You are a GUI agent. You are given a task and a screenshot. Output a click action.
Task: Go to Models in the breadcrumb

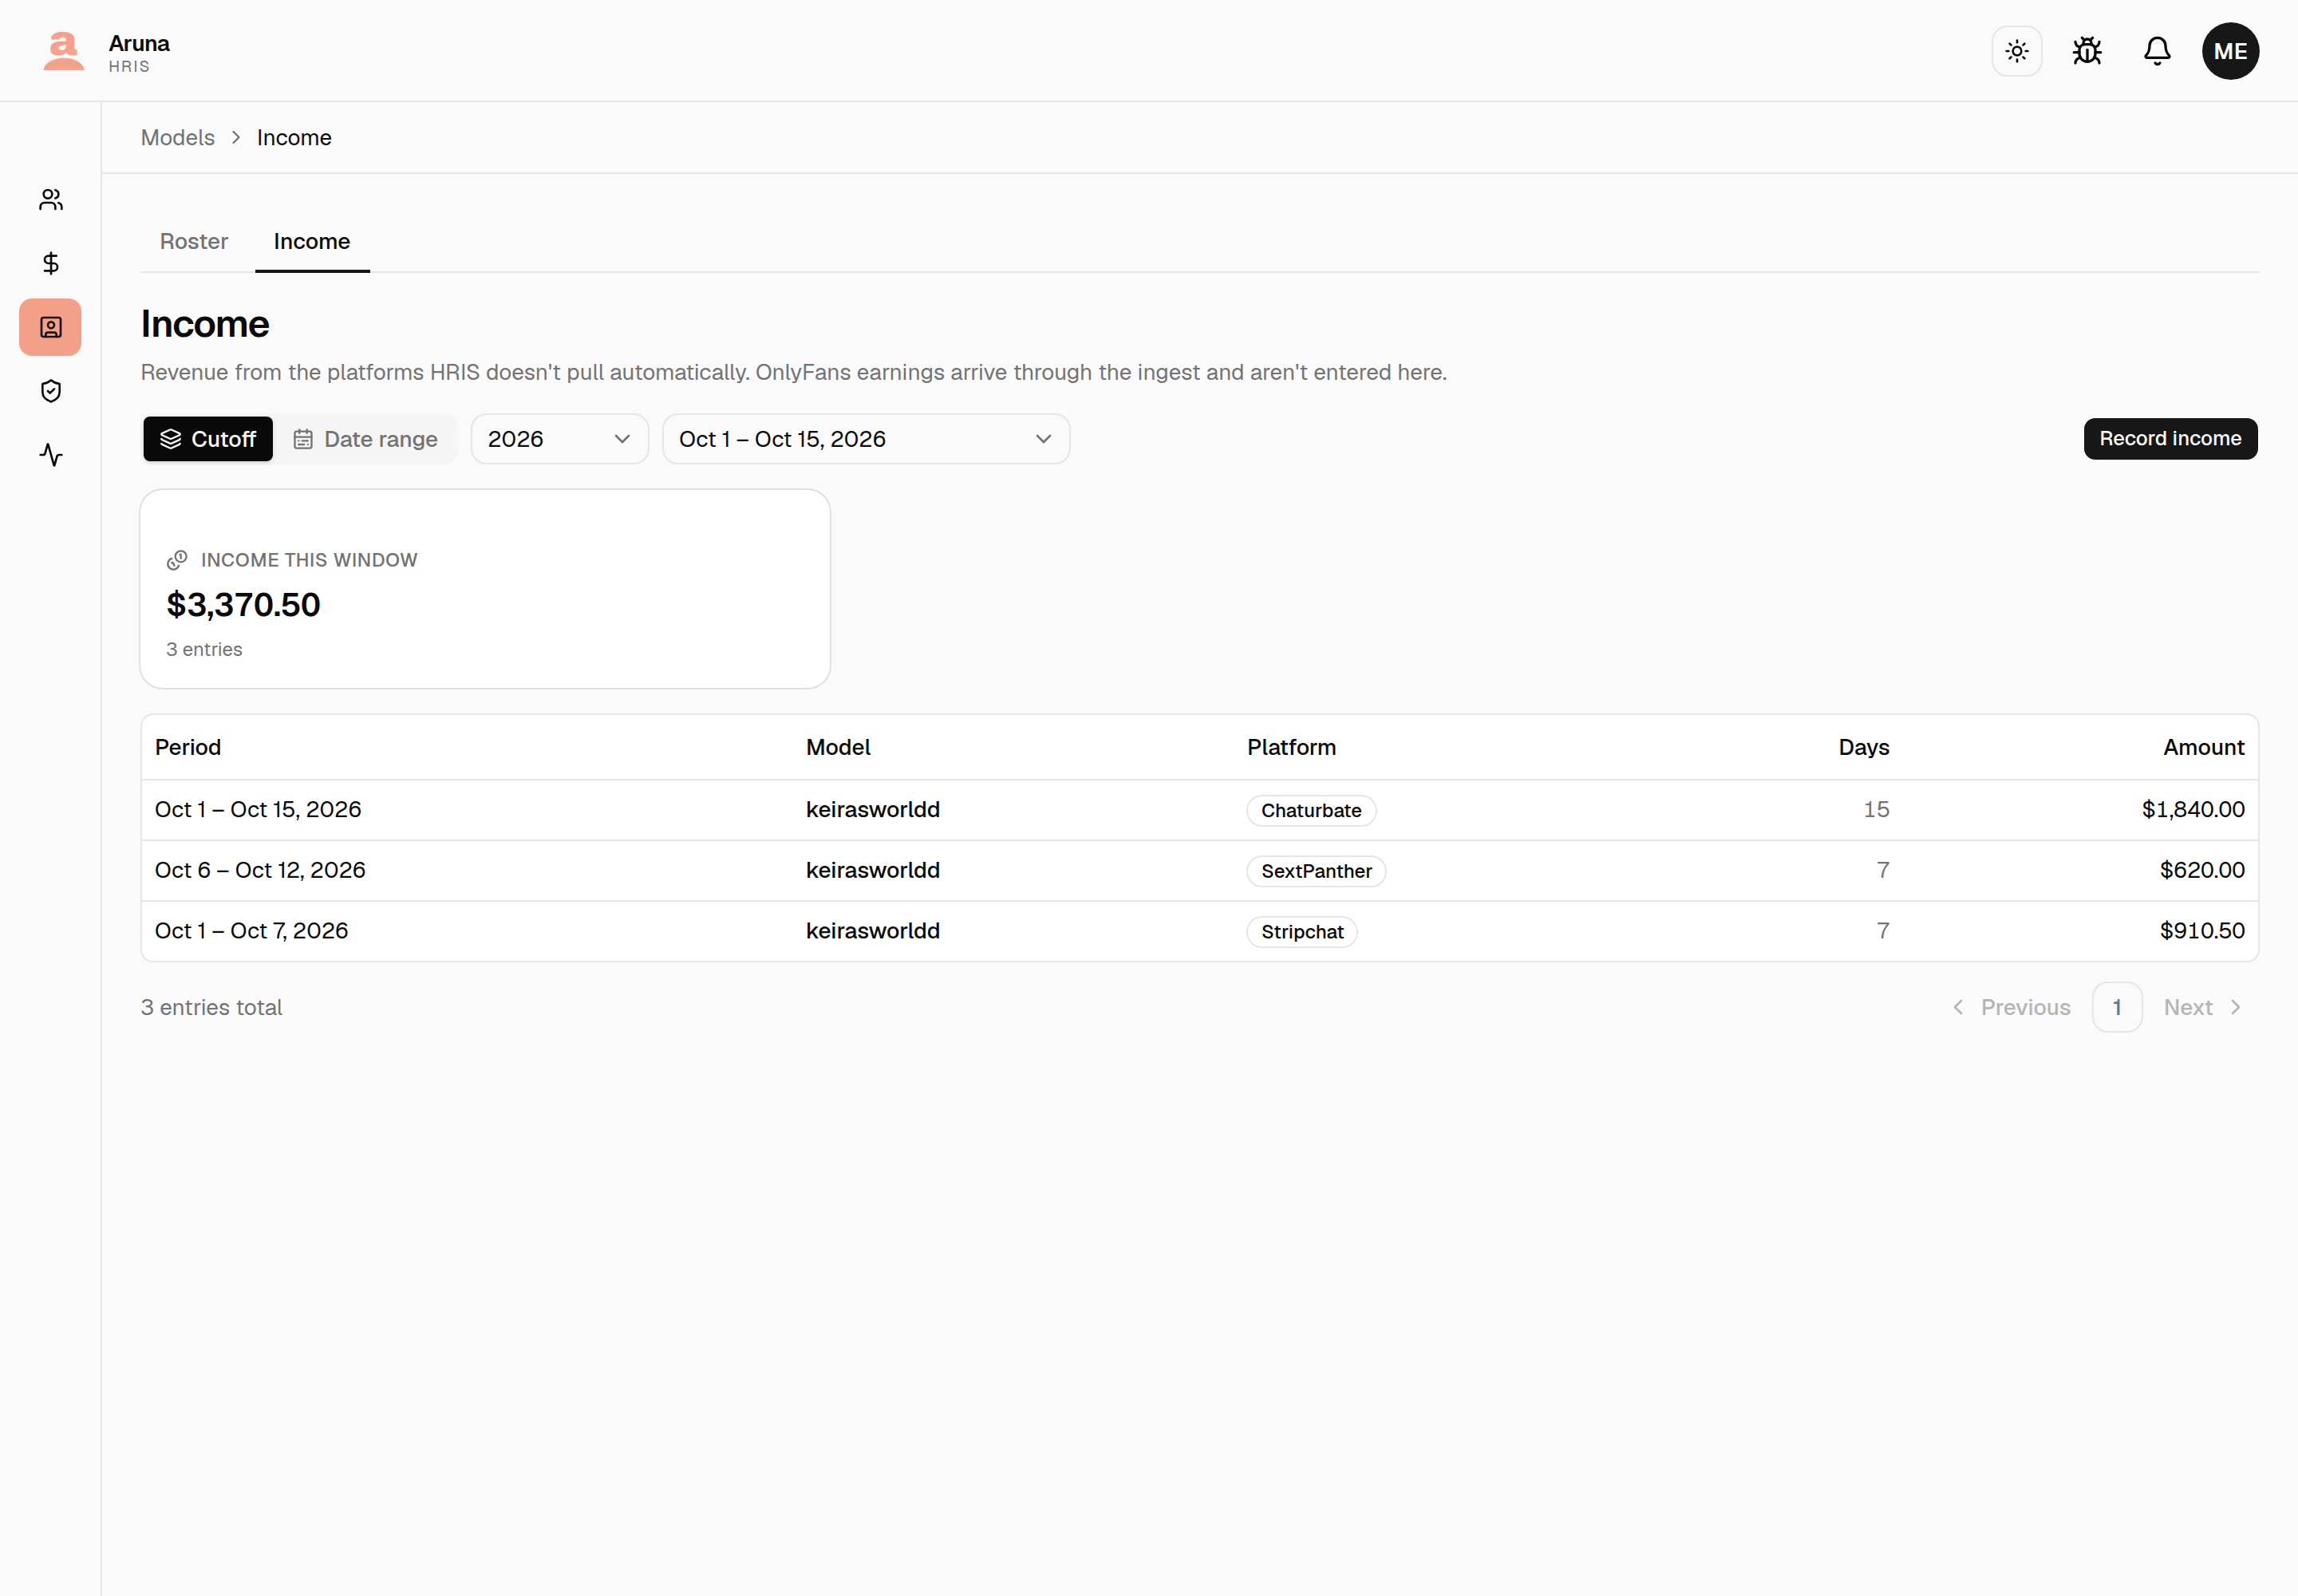click(x=177, y=138)
